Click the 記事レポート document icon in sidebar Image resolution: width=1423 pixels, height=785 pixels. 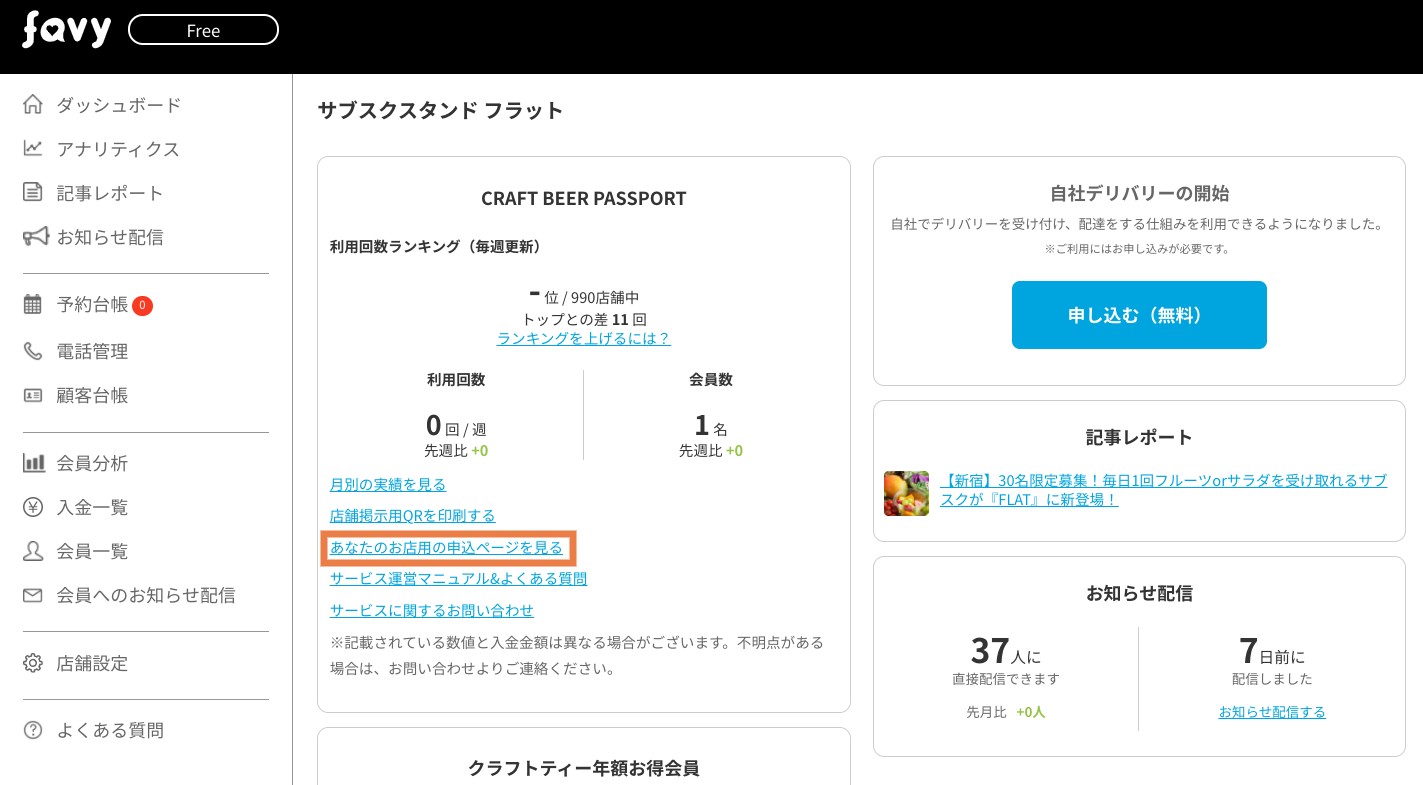pyautogui.click(x=33, y=192)
